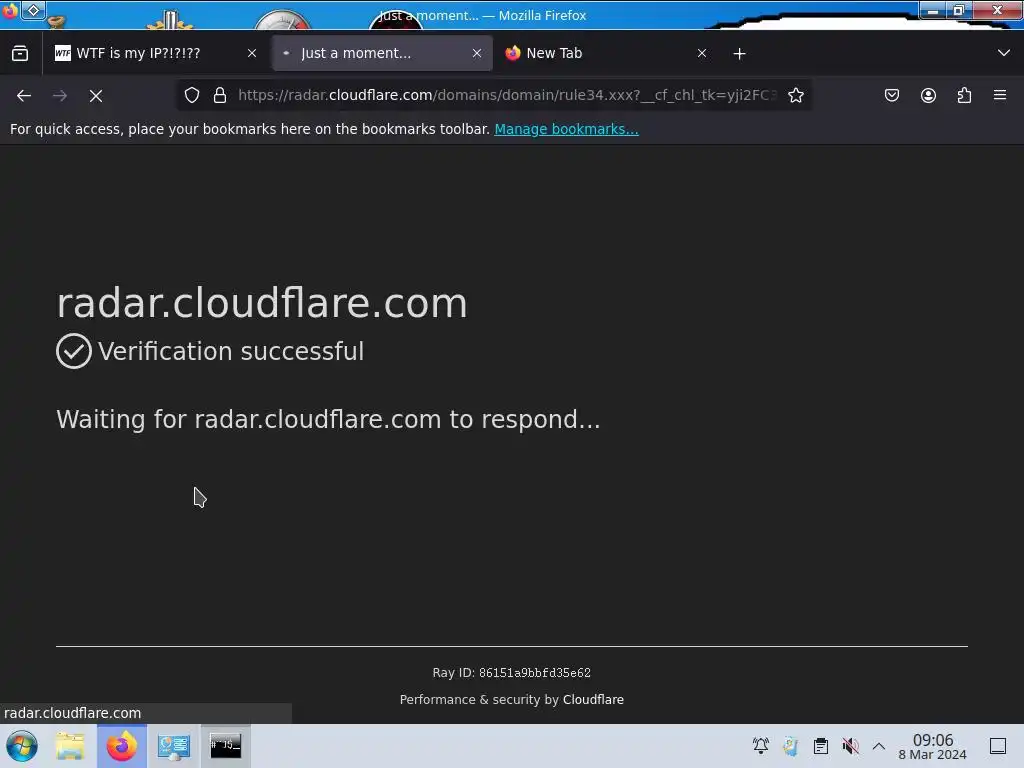This screenshot has height=768, width=1024.
Task: Open Save to Pocket
Action: point(892,95)
